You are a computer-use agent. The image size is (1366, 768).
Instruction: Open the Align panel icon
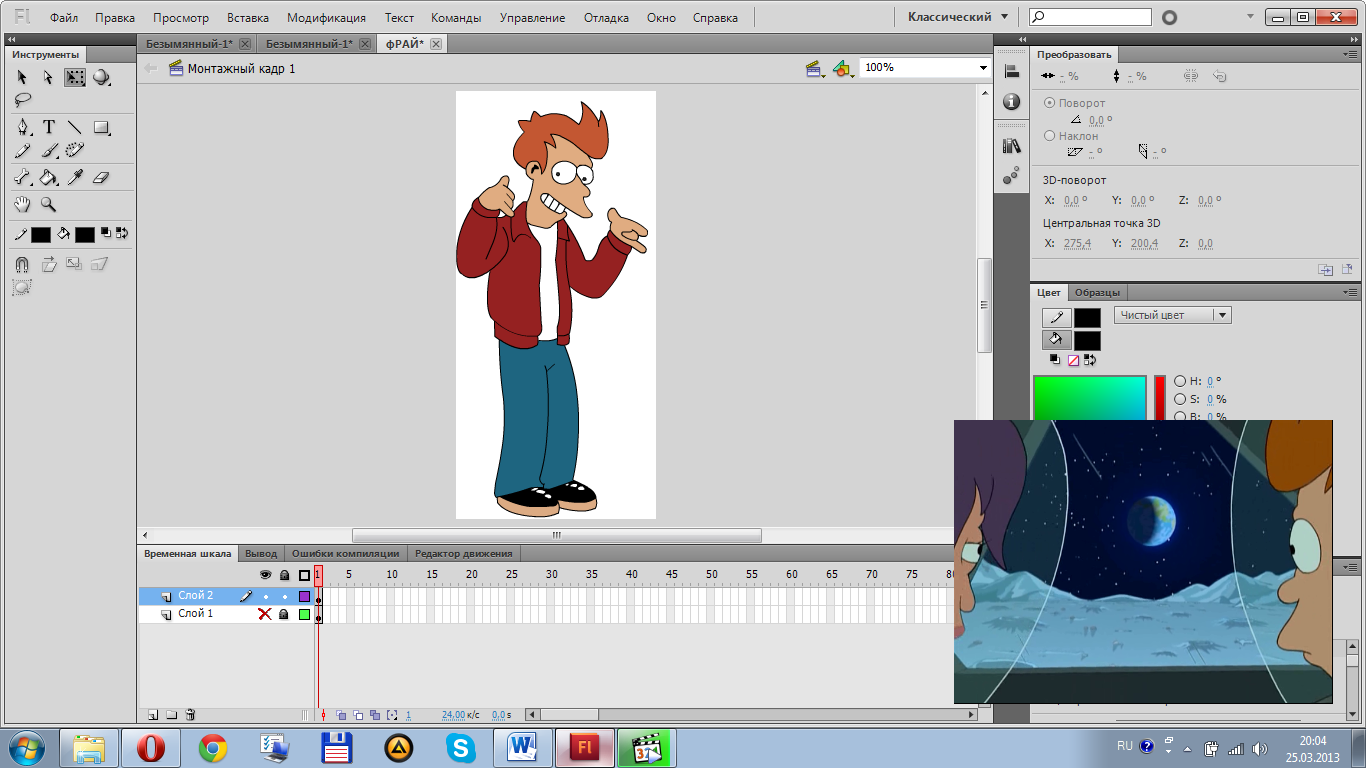point(1011,71)
